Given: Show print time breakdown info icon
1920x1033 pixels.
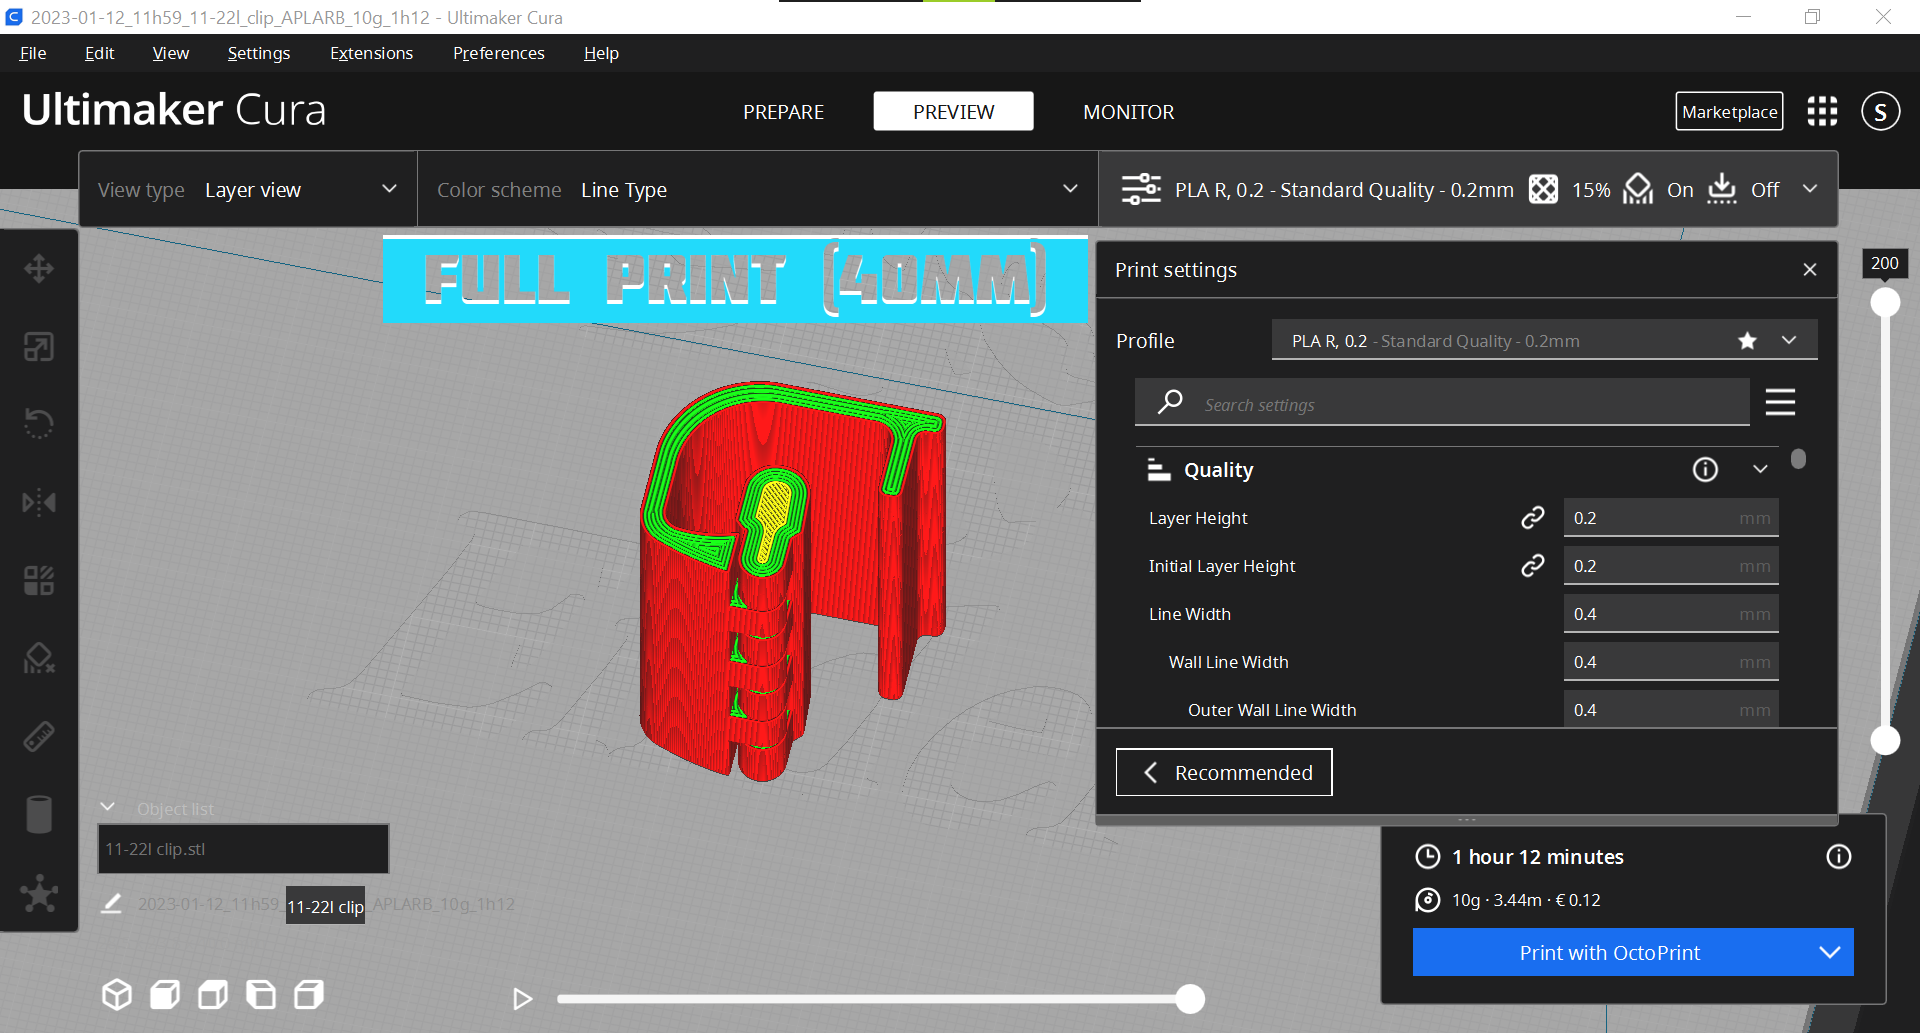Looking at the screenshot, I should [1838, 857].
